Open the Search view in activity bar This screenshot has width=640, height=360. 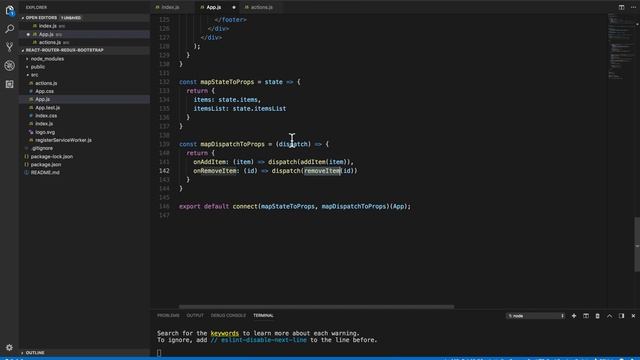tap(9, 29)
